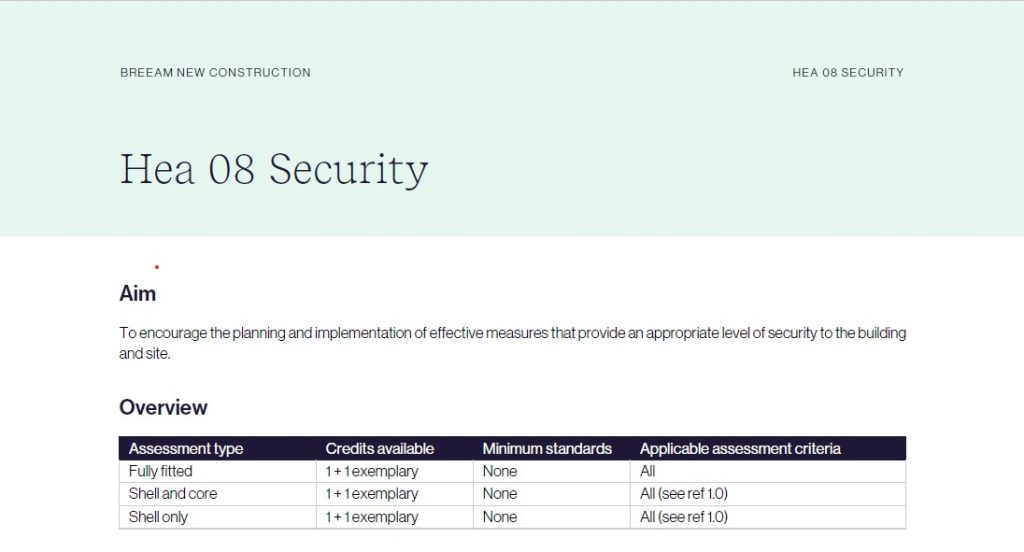The width and height of the screenshot is (1024, 552).
Task: Select the Hea 08 Security page title
Action: pyautogui.click(x=274, y=170)
